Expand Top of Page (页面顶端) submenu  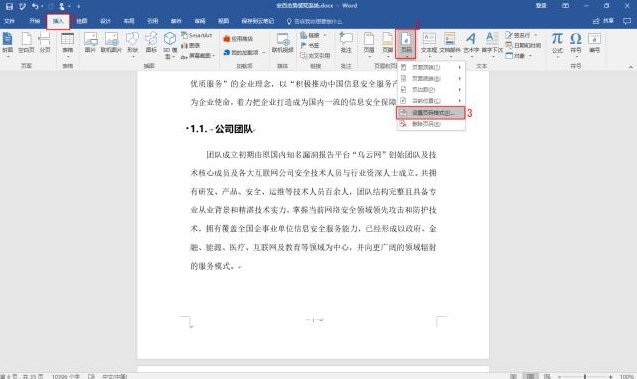(431, 67)
